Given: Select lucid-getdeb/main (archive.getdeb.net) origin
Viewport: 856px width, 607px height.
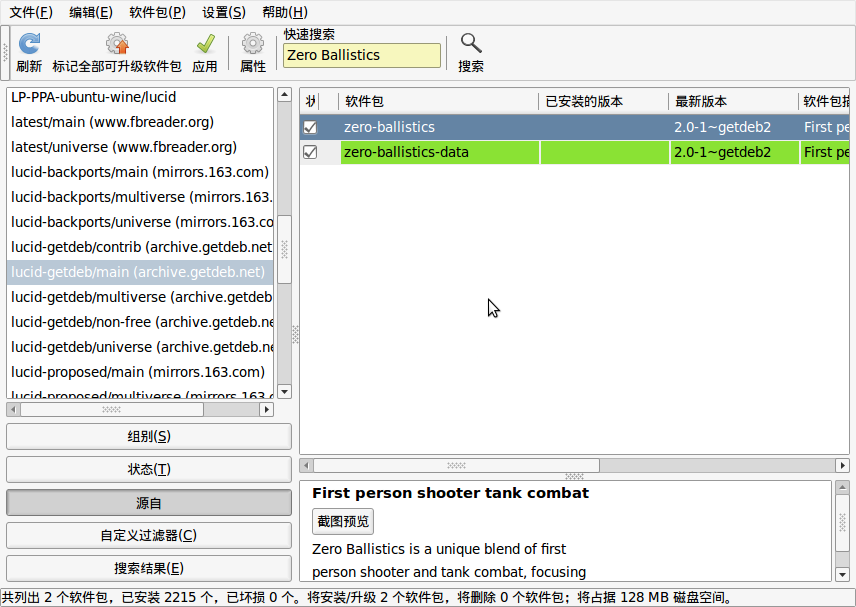Looking at the screenshot, I should pos(140,272).
